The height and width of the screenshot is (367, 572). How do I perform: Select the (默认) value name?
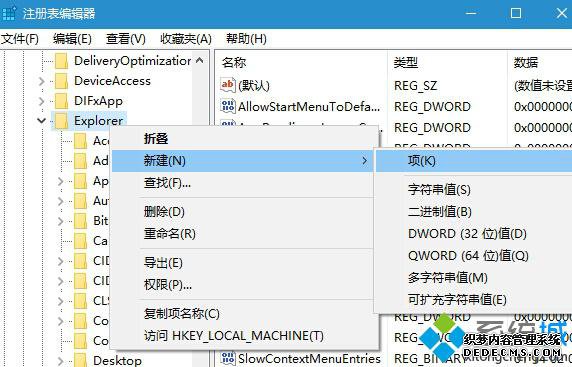coord(254,86)
